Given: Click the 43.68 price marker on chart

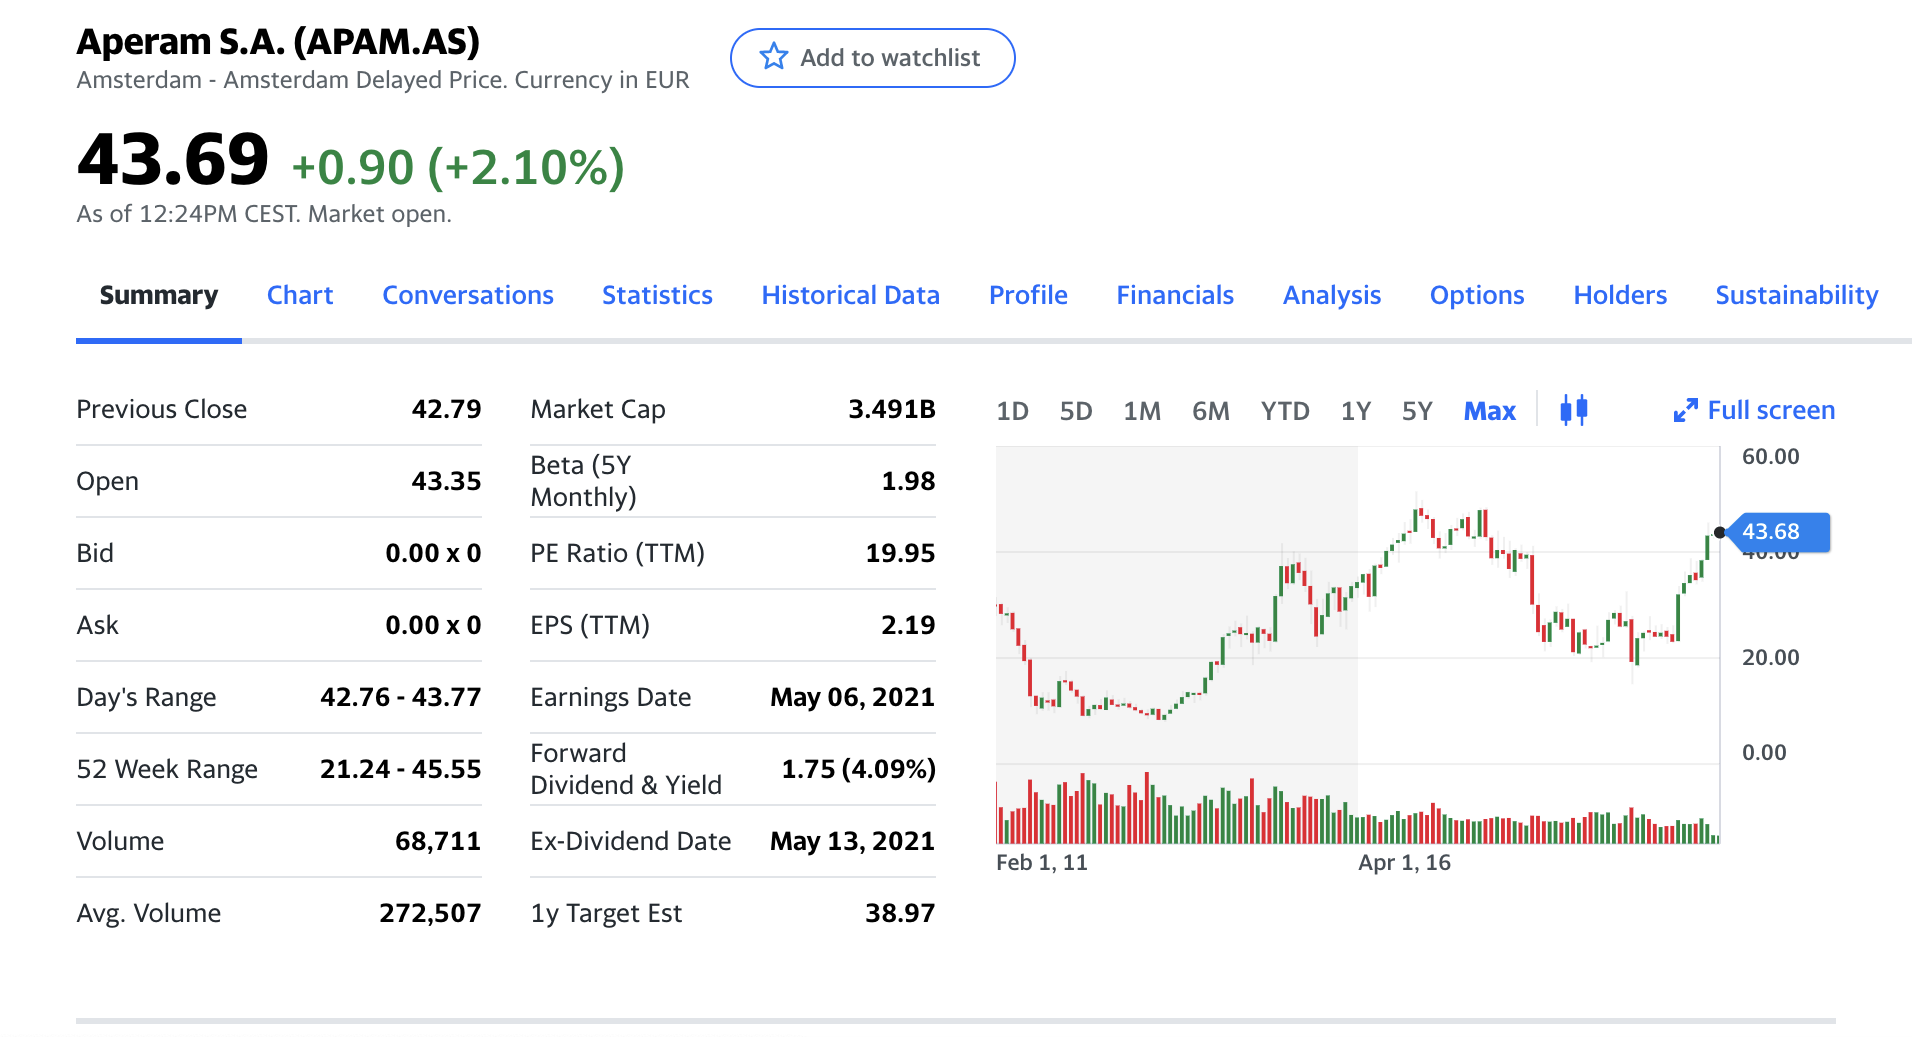Looking at the screenshot, I should (x=1778, y=532).
